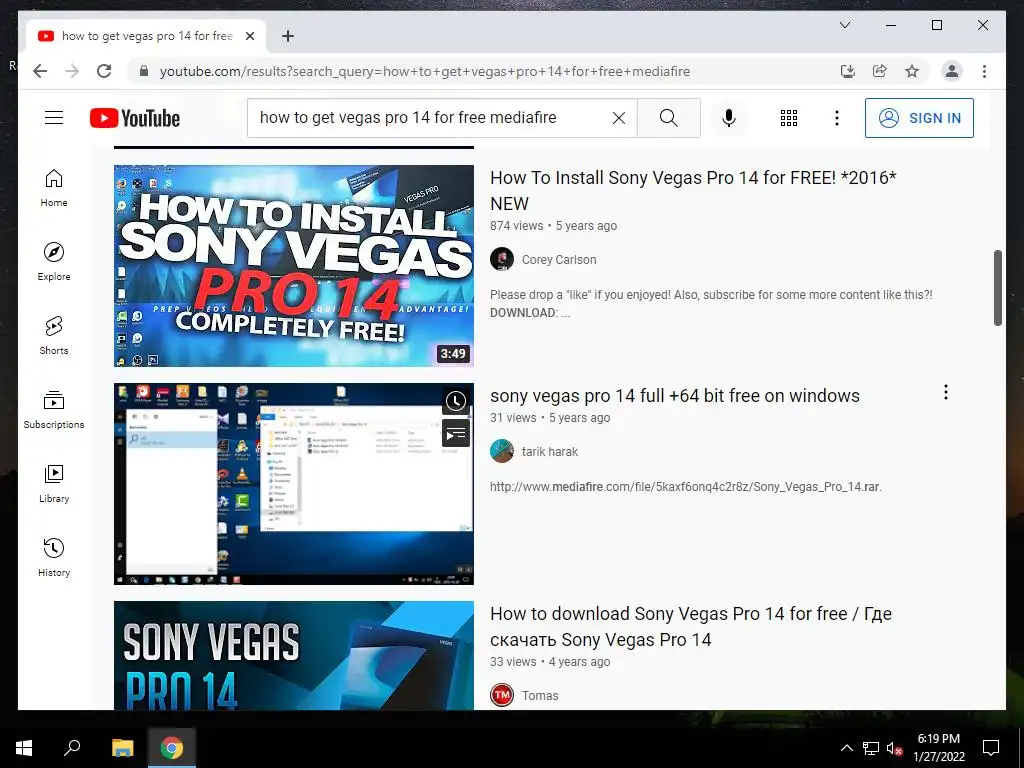Open tarik harak channel avatar

point(502,451)
